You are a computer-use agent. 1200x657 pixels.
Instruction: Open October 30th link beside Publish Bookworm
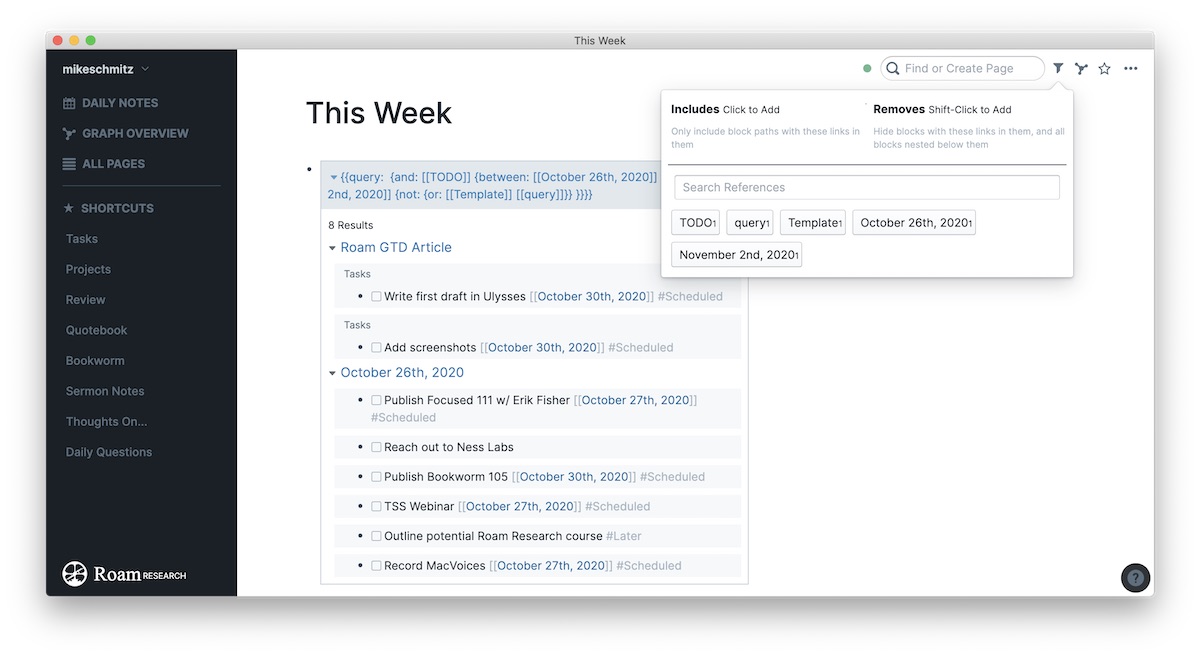(x=574, y=477)
